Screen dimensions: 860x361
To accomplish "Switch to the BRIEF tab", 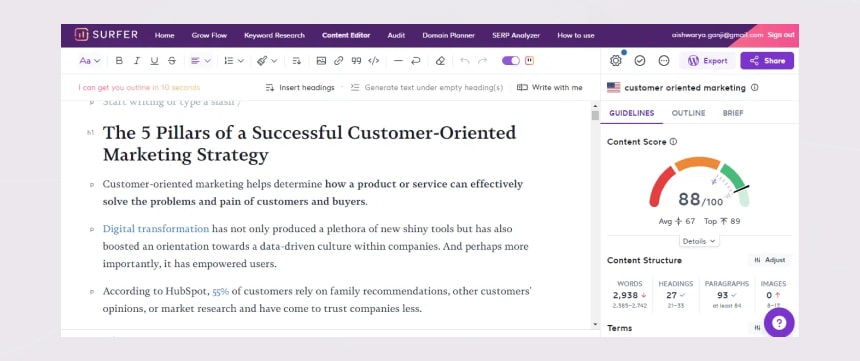I will coord(733,113).
